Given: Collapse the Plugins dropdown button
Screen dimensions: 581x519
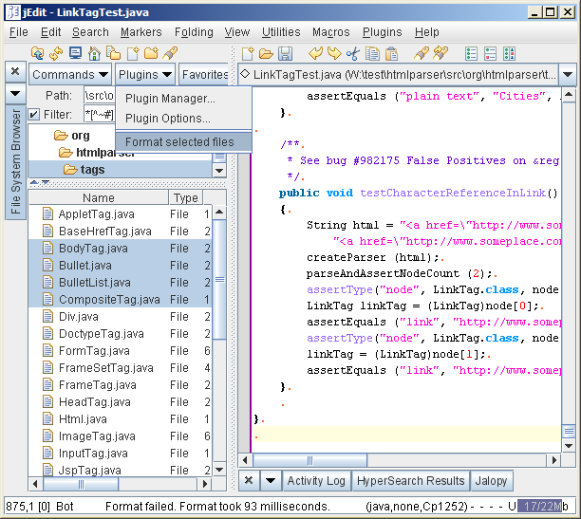Looking at the screenshot, I should (145, 75).
